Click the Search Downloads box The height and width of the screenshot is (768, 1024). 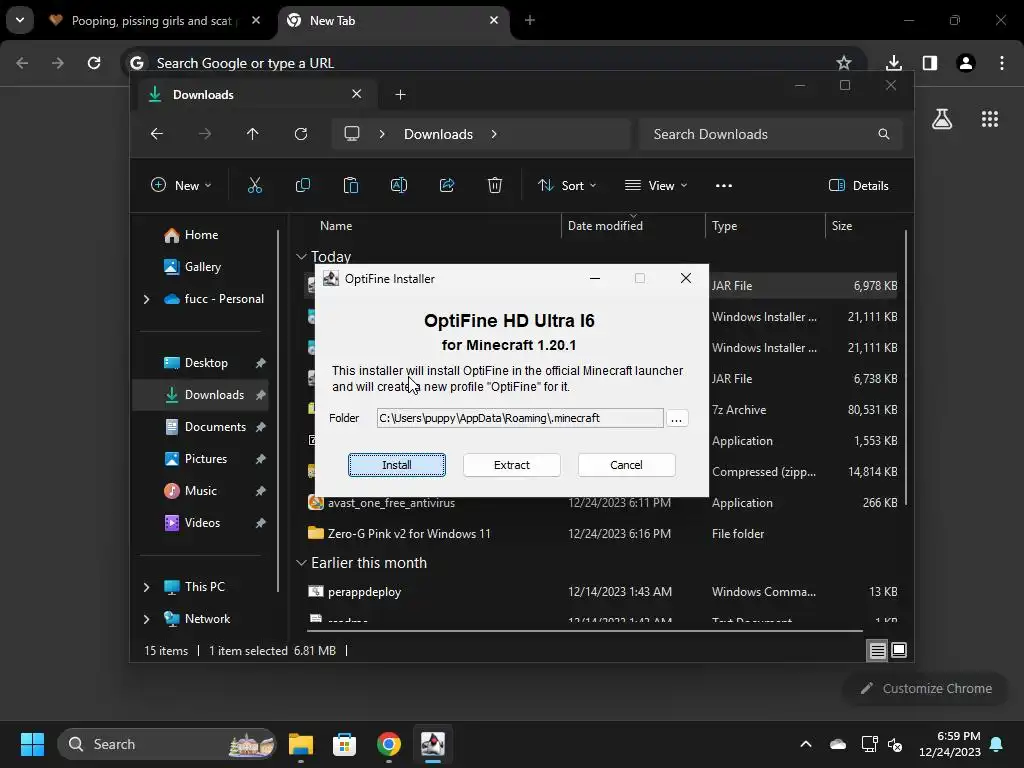point(771,134)
